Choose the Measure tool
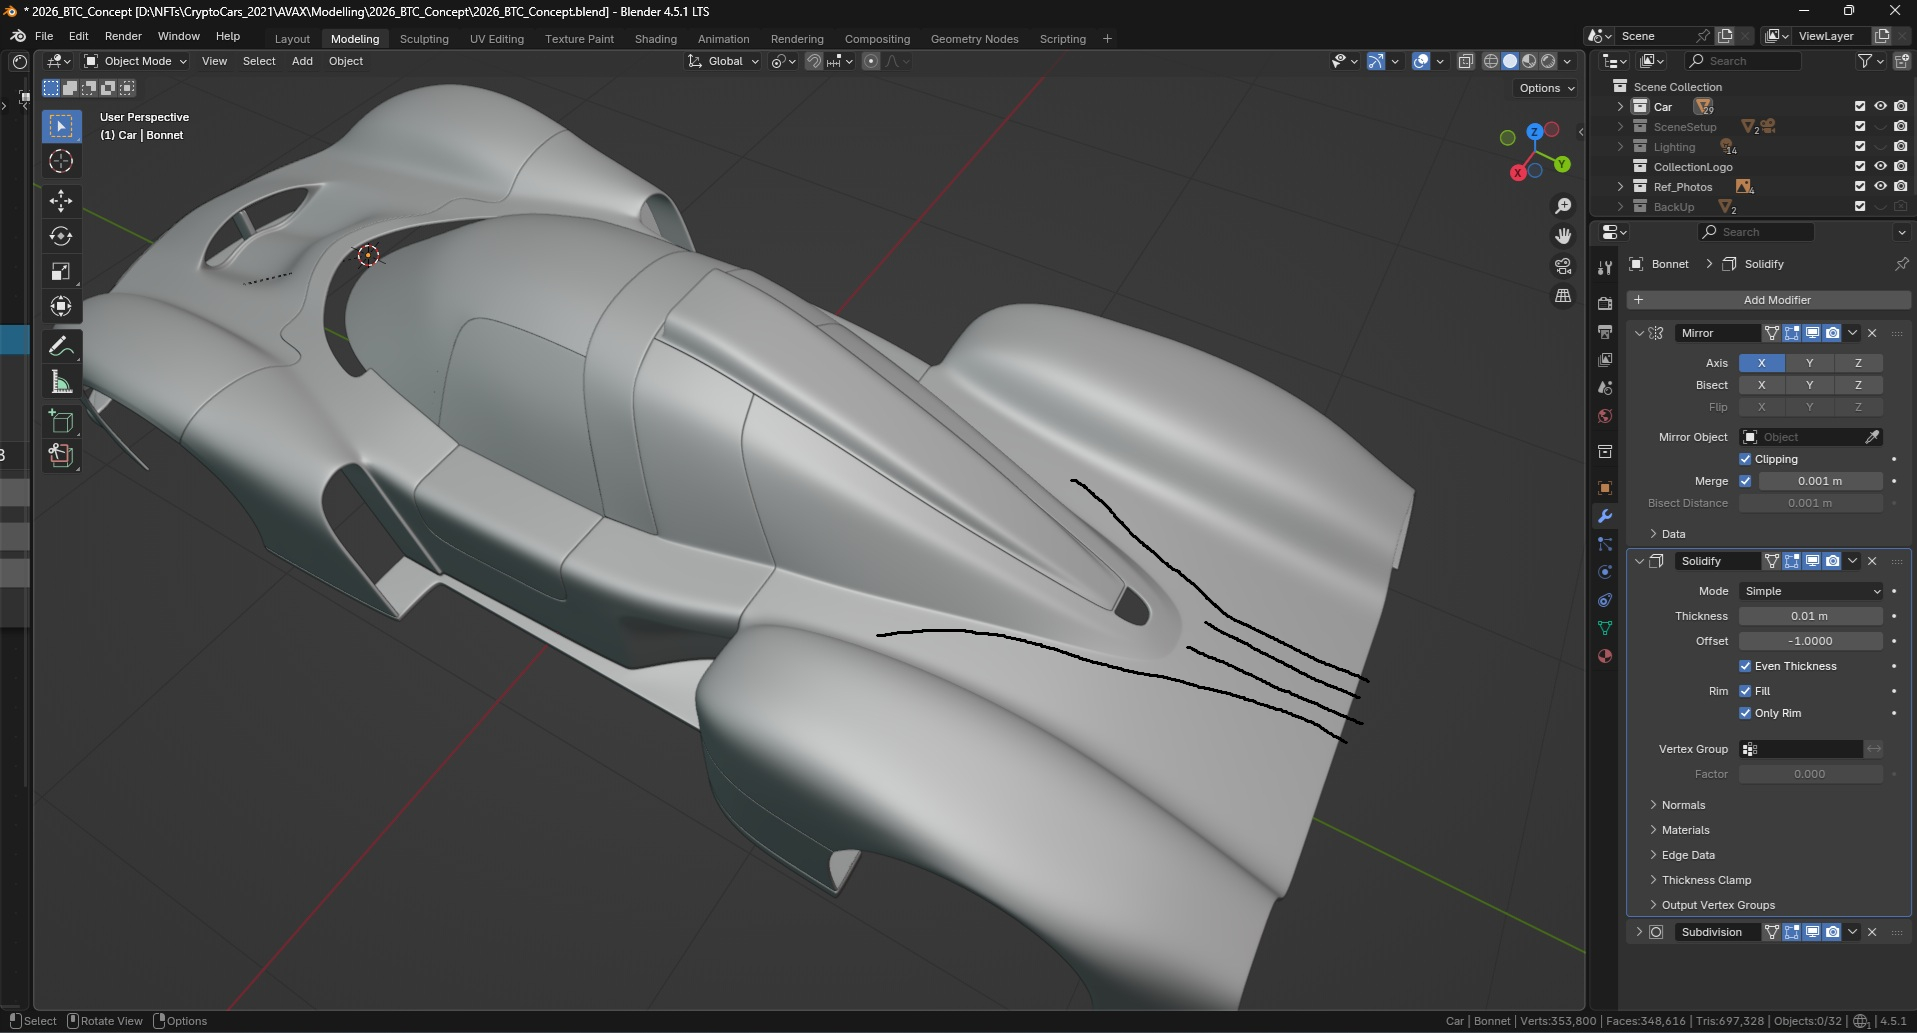 pos(61,382)
